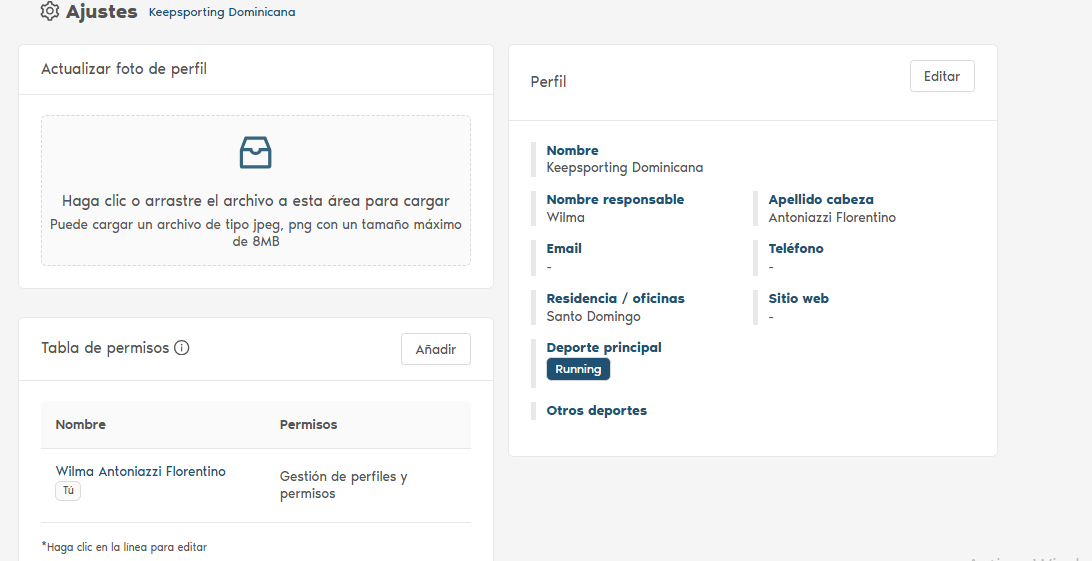Click the Gestión de perfiles y permisos cell
1092x561 pixels.
pyautogui.click(x=344, y=485)
